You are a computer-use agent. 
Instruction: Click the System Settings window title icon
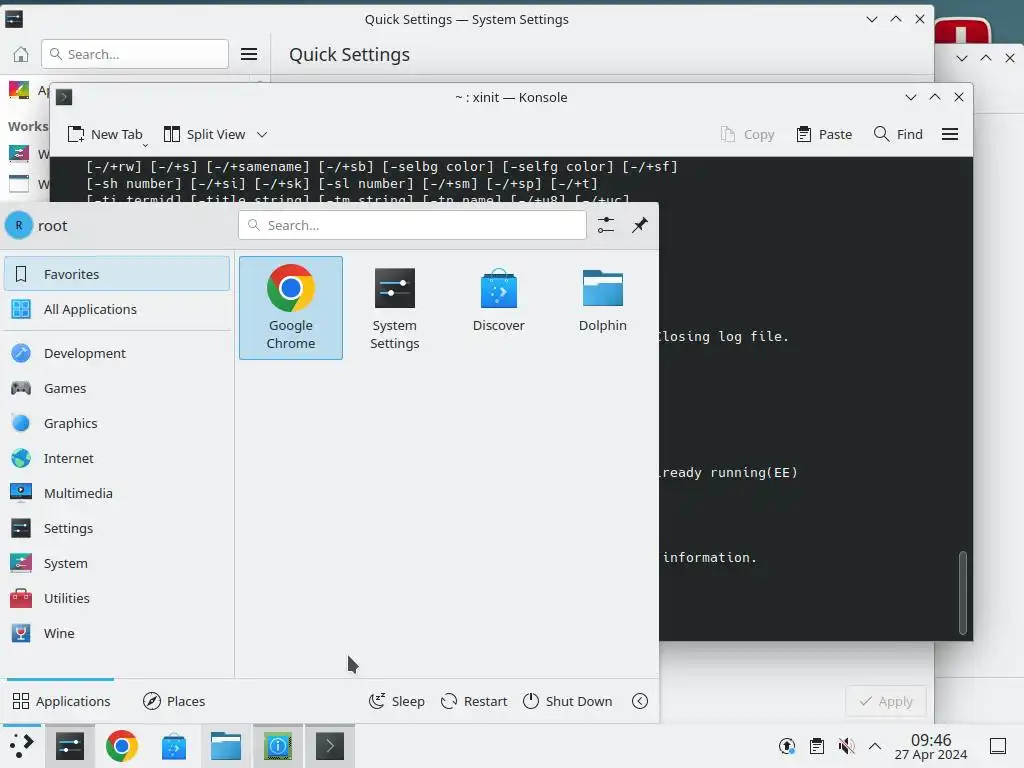coord(14,19)
